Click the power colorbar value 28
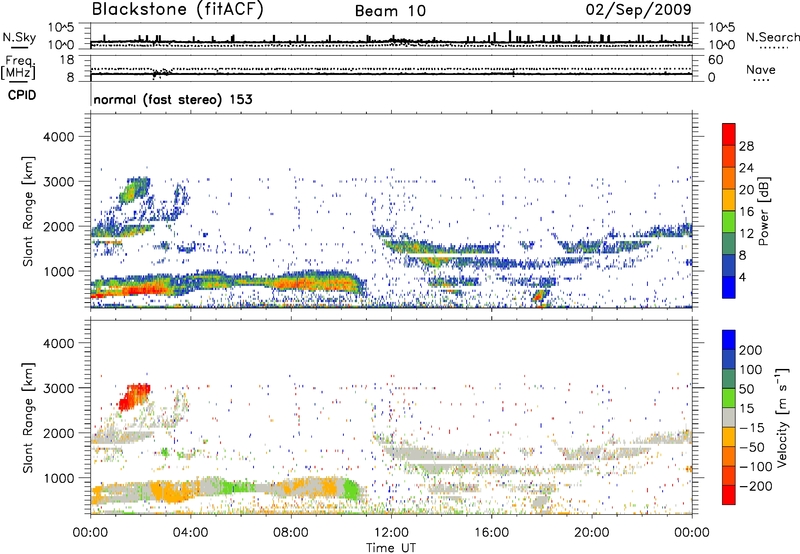This screenshot has height=554, width=800. [746, 146]
